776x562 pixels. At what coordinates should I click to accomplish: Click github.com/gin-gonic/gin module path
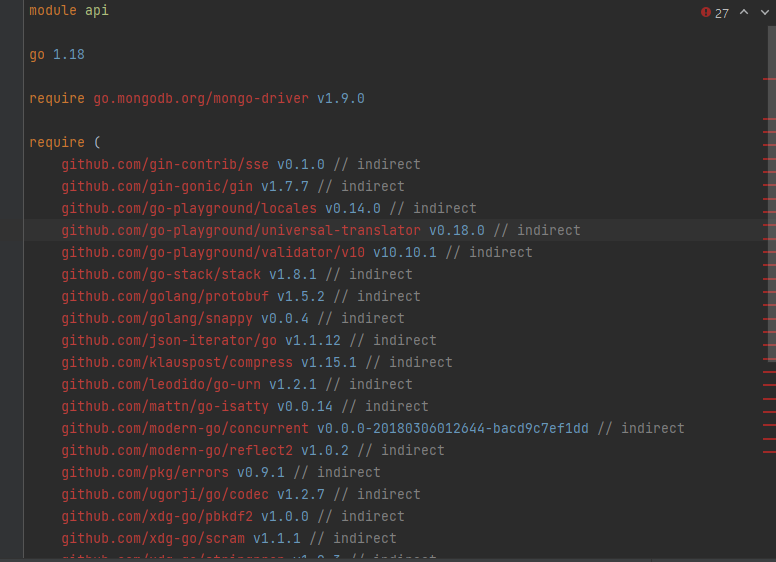point(157,187)
